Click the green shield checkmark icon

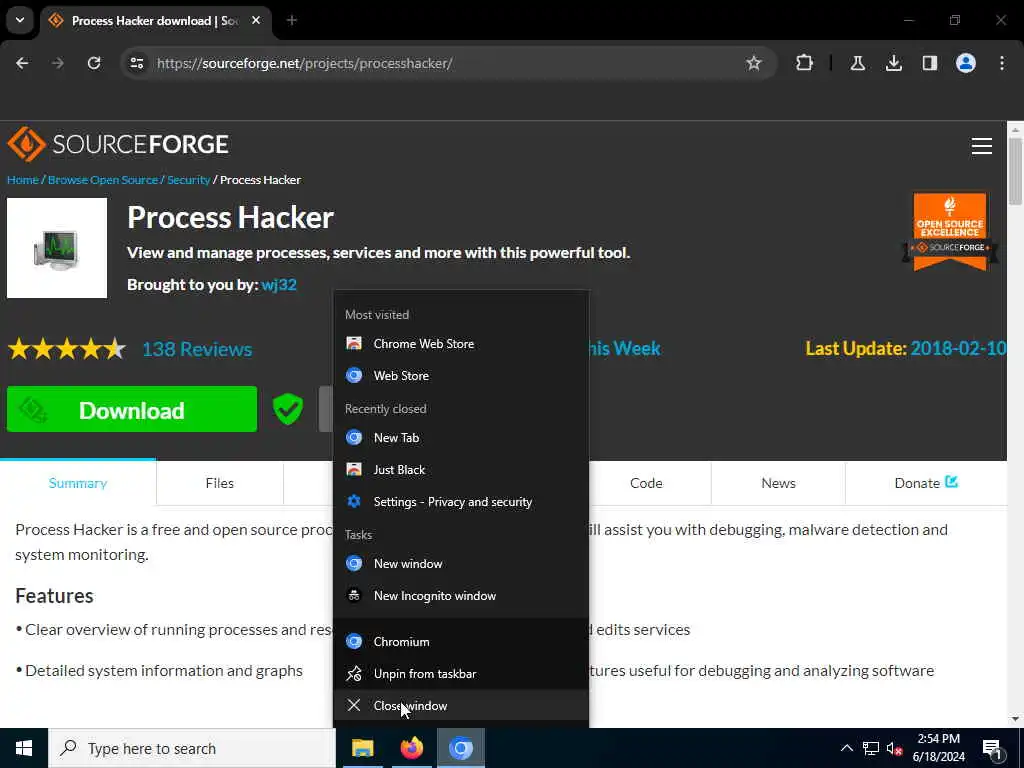287,409
